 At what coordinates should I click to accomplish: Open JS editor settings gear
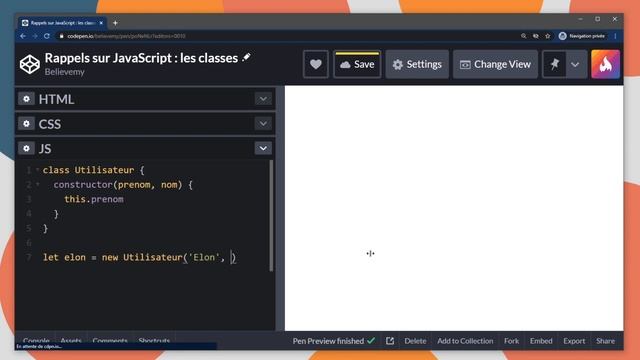coord(26,148)
